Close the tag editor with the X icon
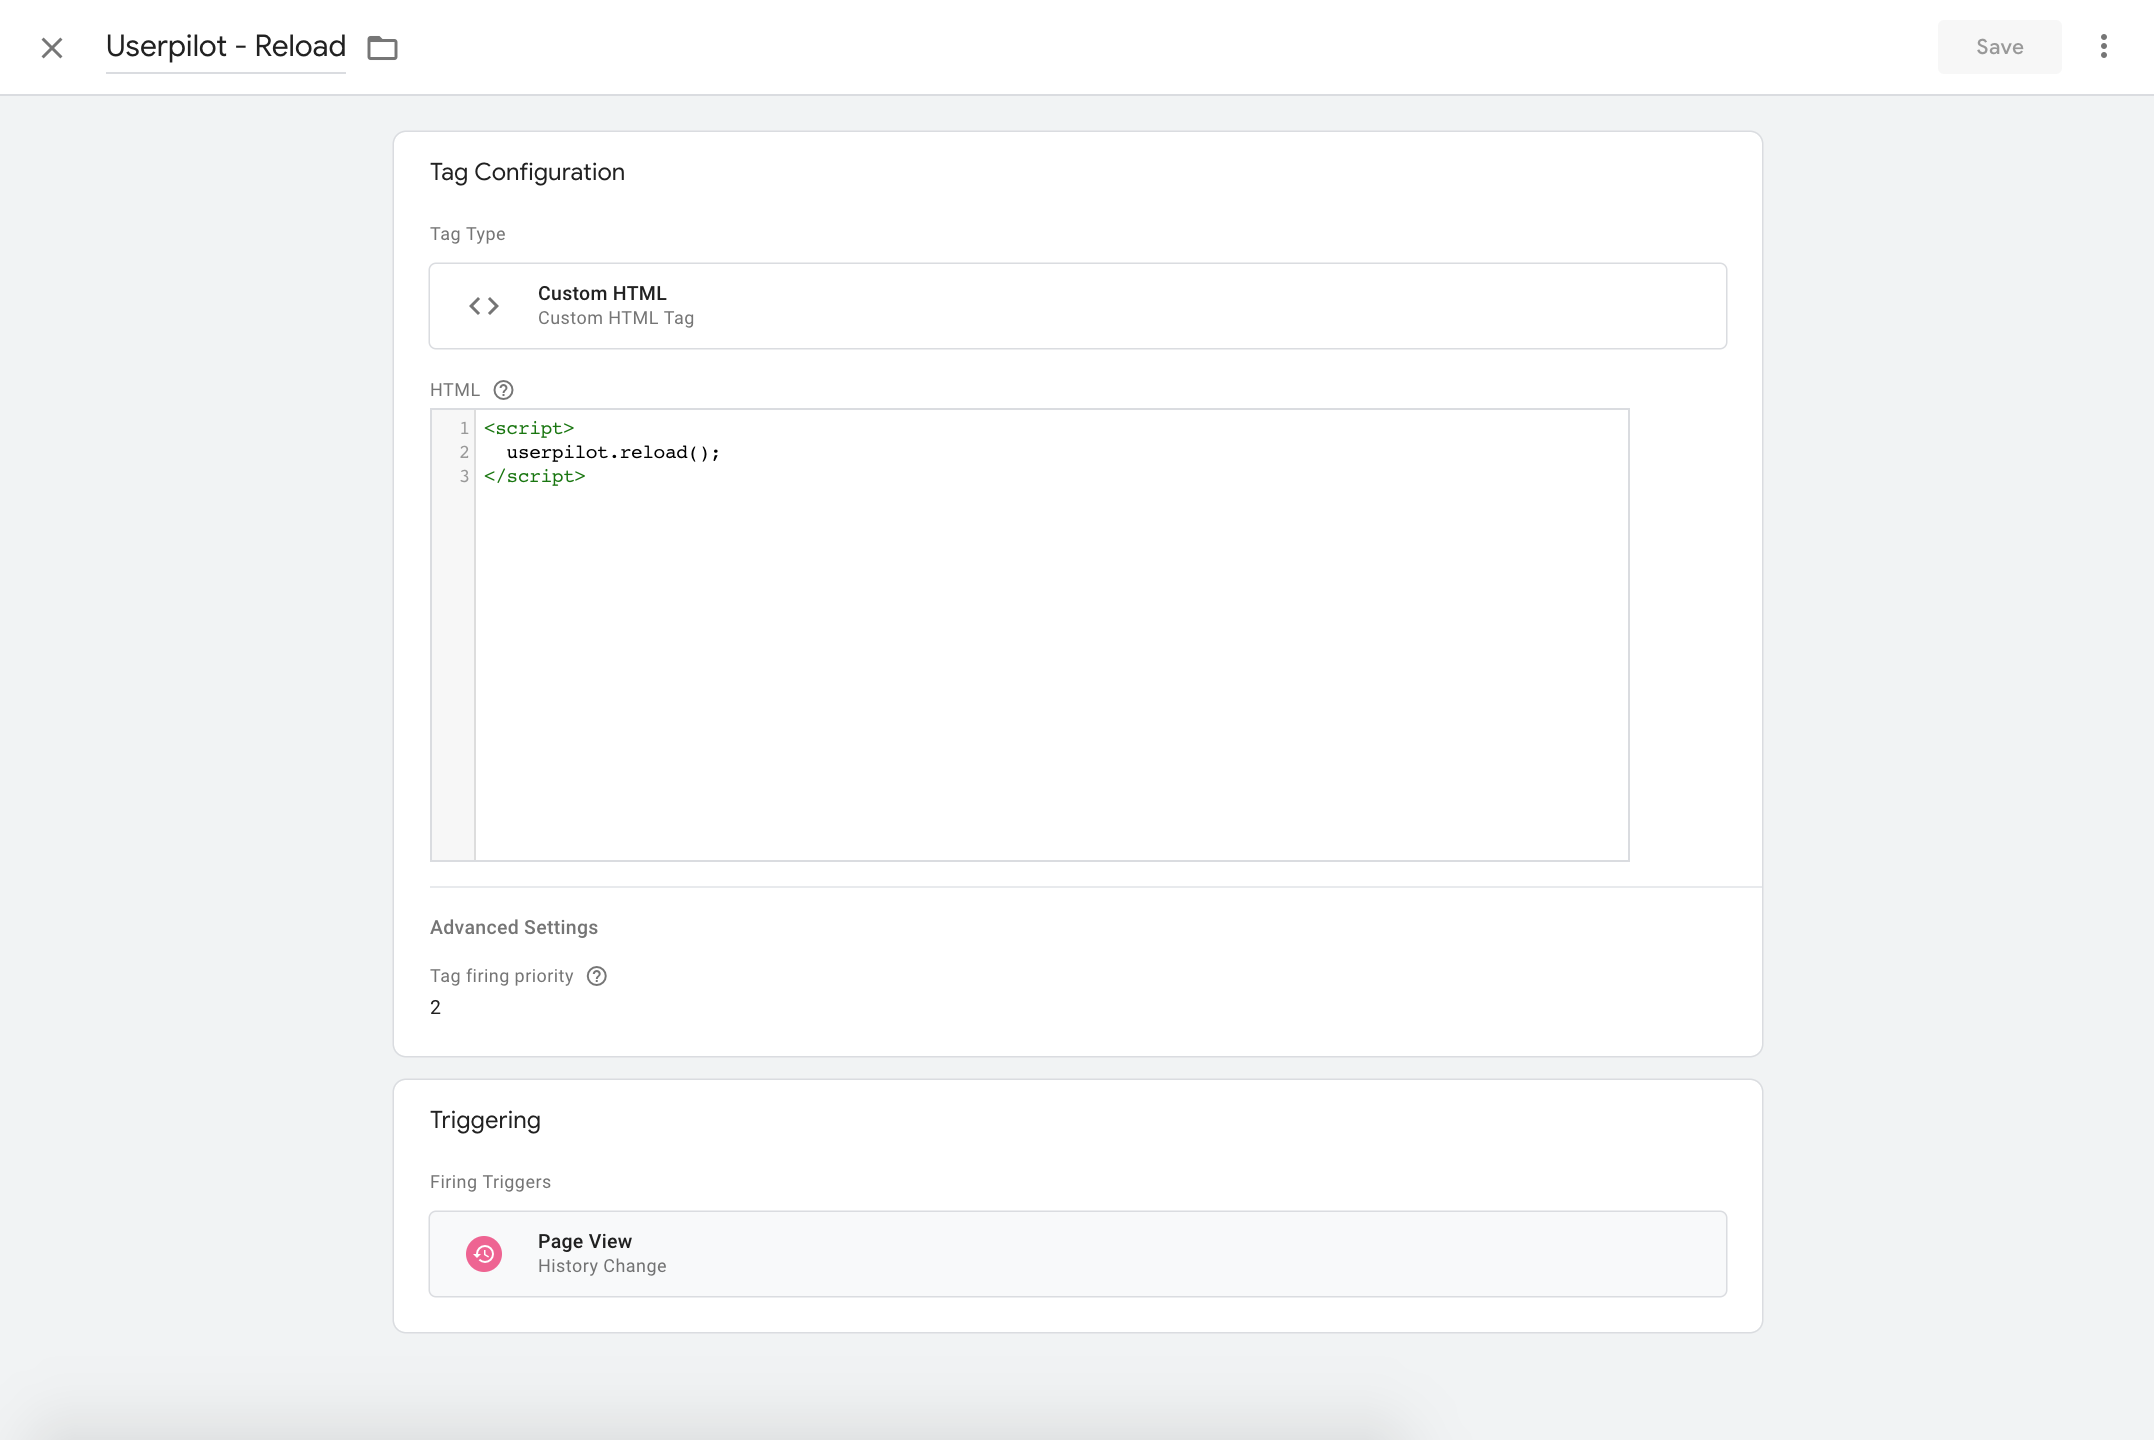2154x1440 pixels. [52, 48]
